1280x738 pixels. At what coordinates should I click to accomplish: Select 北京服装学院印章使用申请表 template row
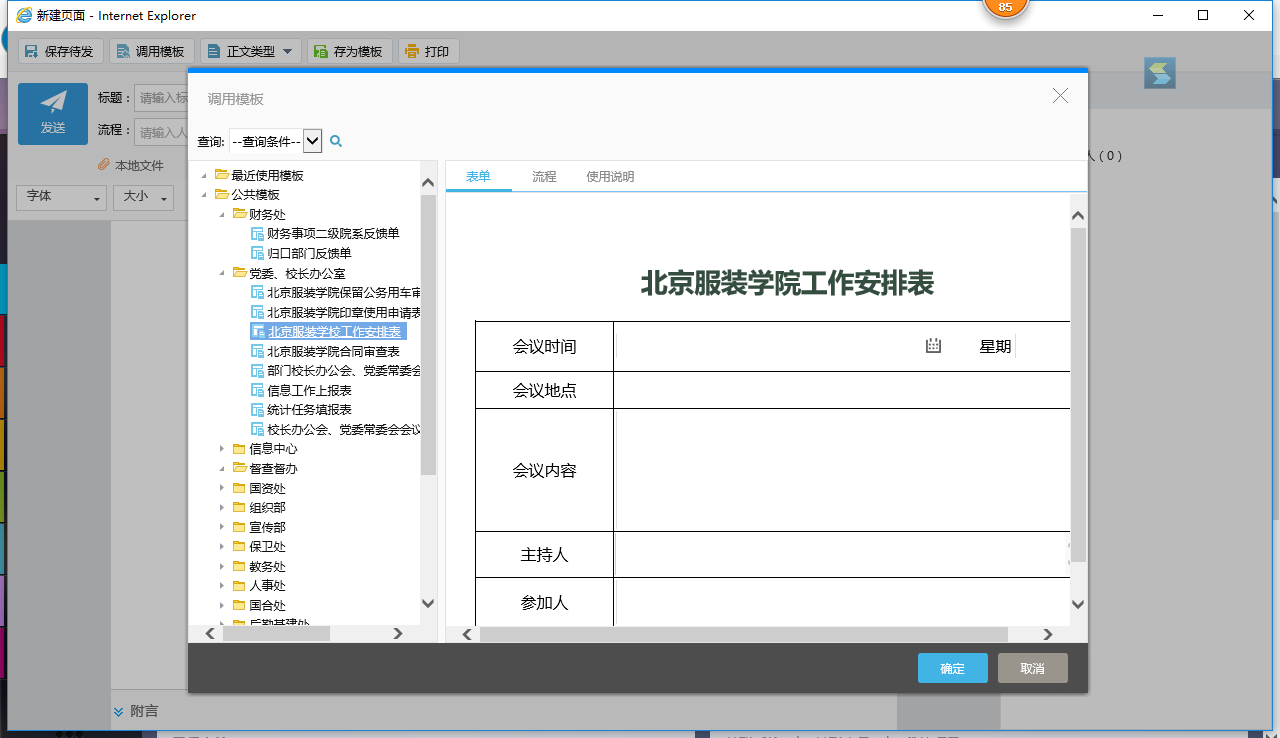(335, 312)
